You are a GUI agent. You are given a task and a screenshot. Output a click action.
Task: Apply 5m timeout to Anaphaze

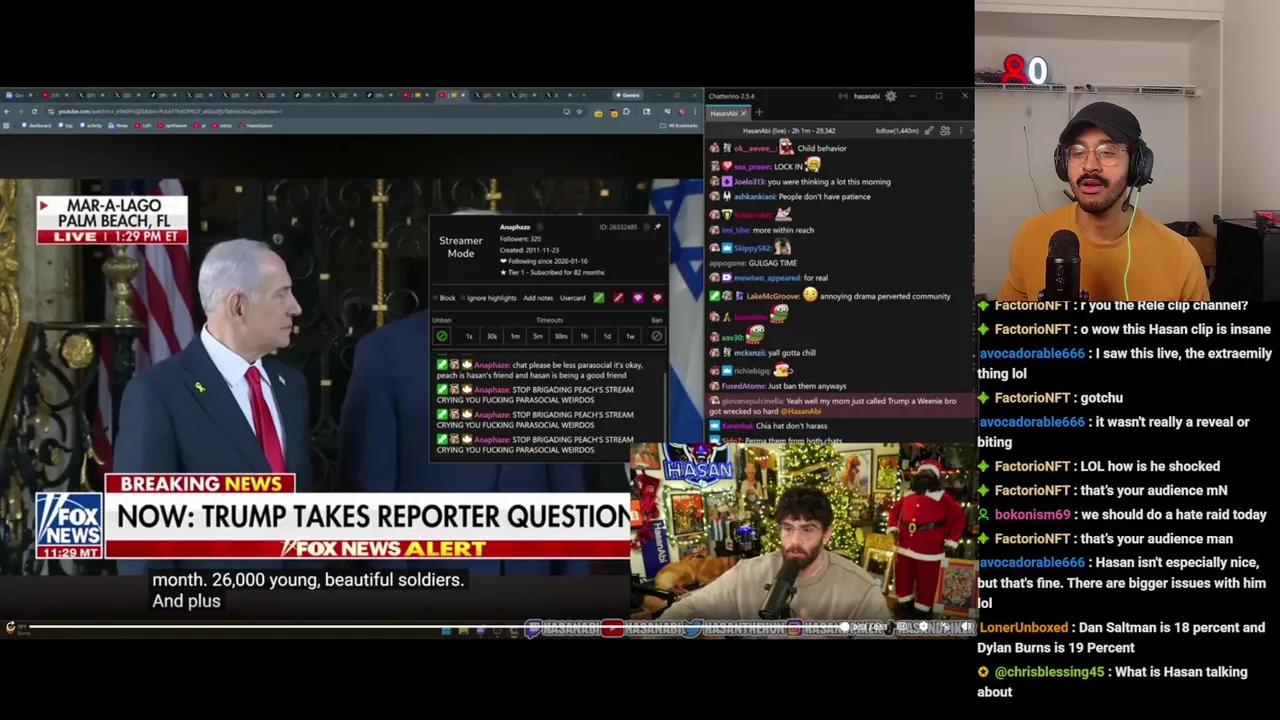click(x=538, y=336)
